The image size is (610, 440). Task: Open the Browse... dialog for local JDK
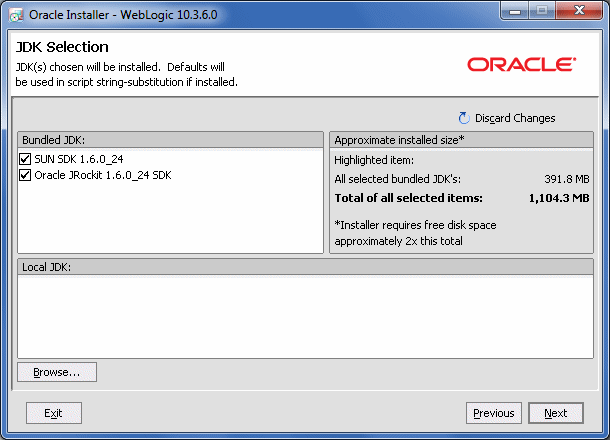(57, 372)
